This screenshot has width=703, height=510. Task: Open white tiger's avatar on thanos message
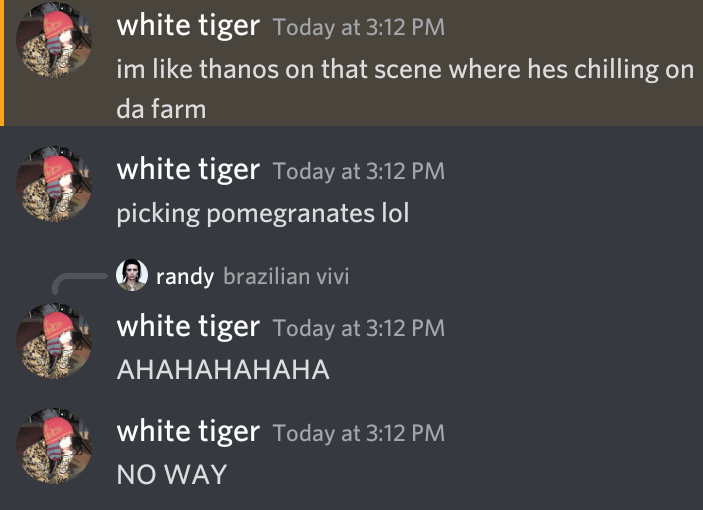pyautogui.click(x=54, y=40)
